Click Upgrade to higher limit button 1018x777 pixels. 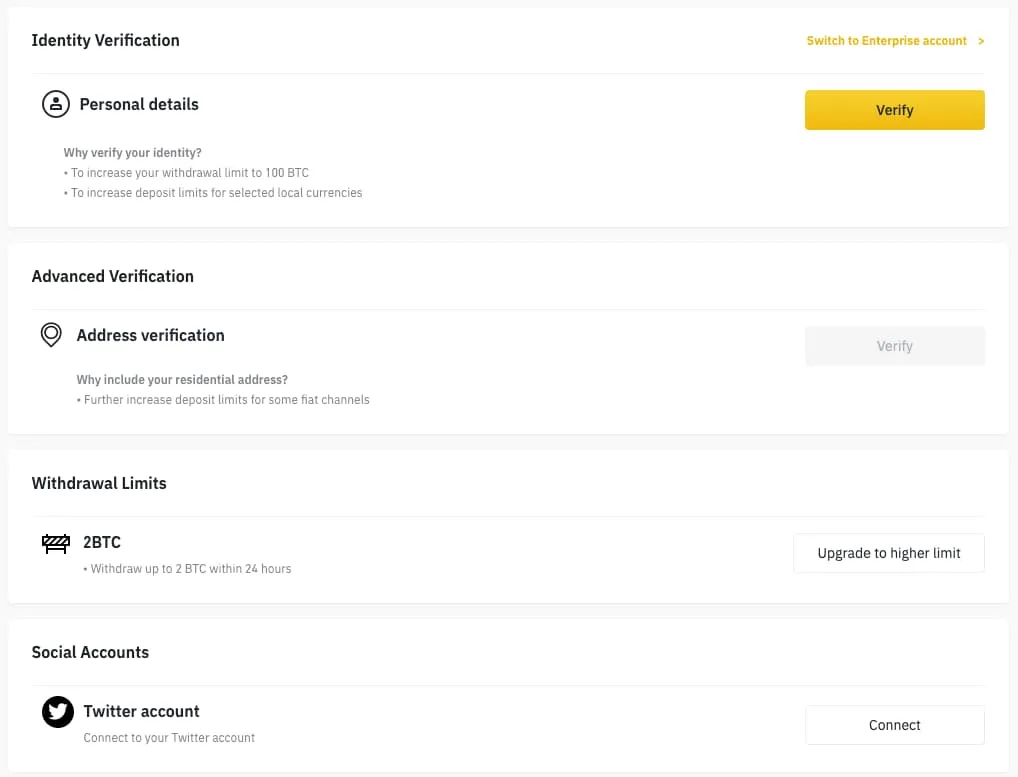click(889, 553)
